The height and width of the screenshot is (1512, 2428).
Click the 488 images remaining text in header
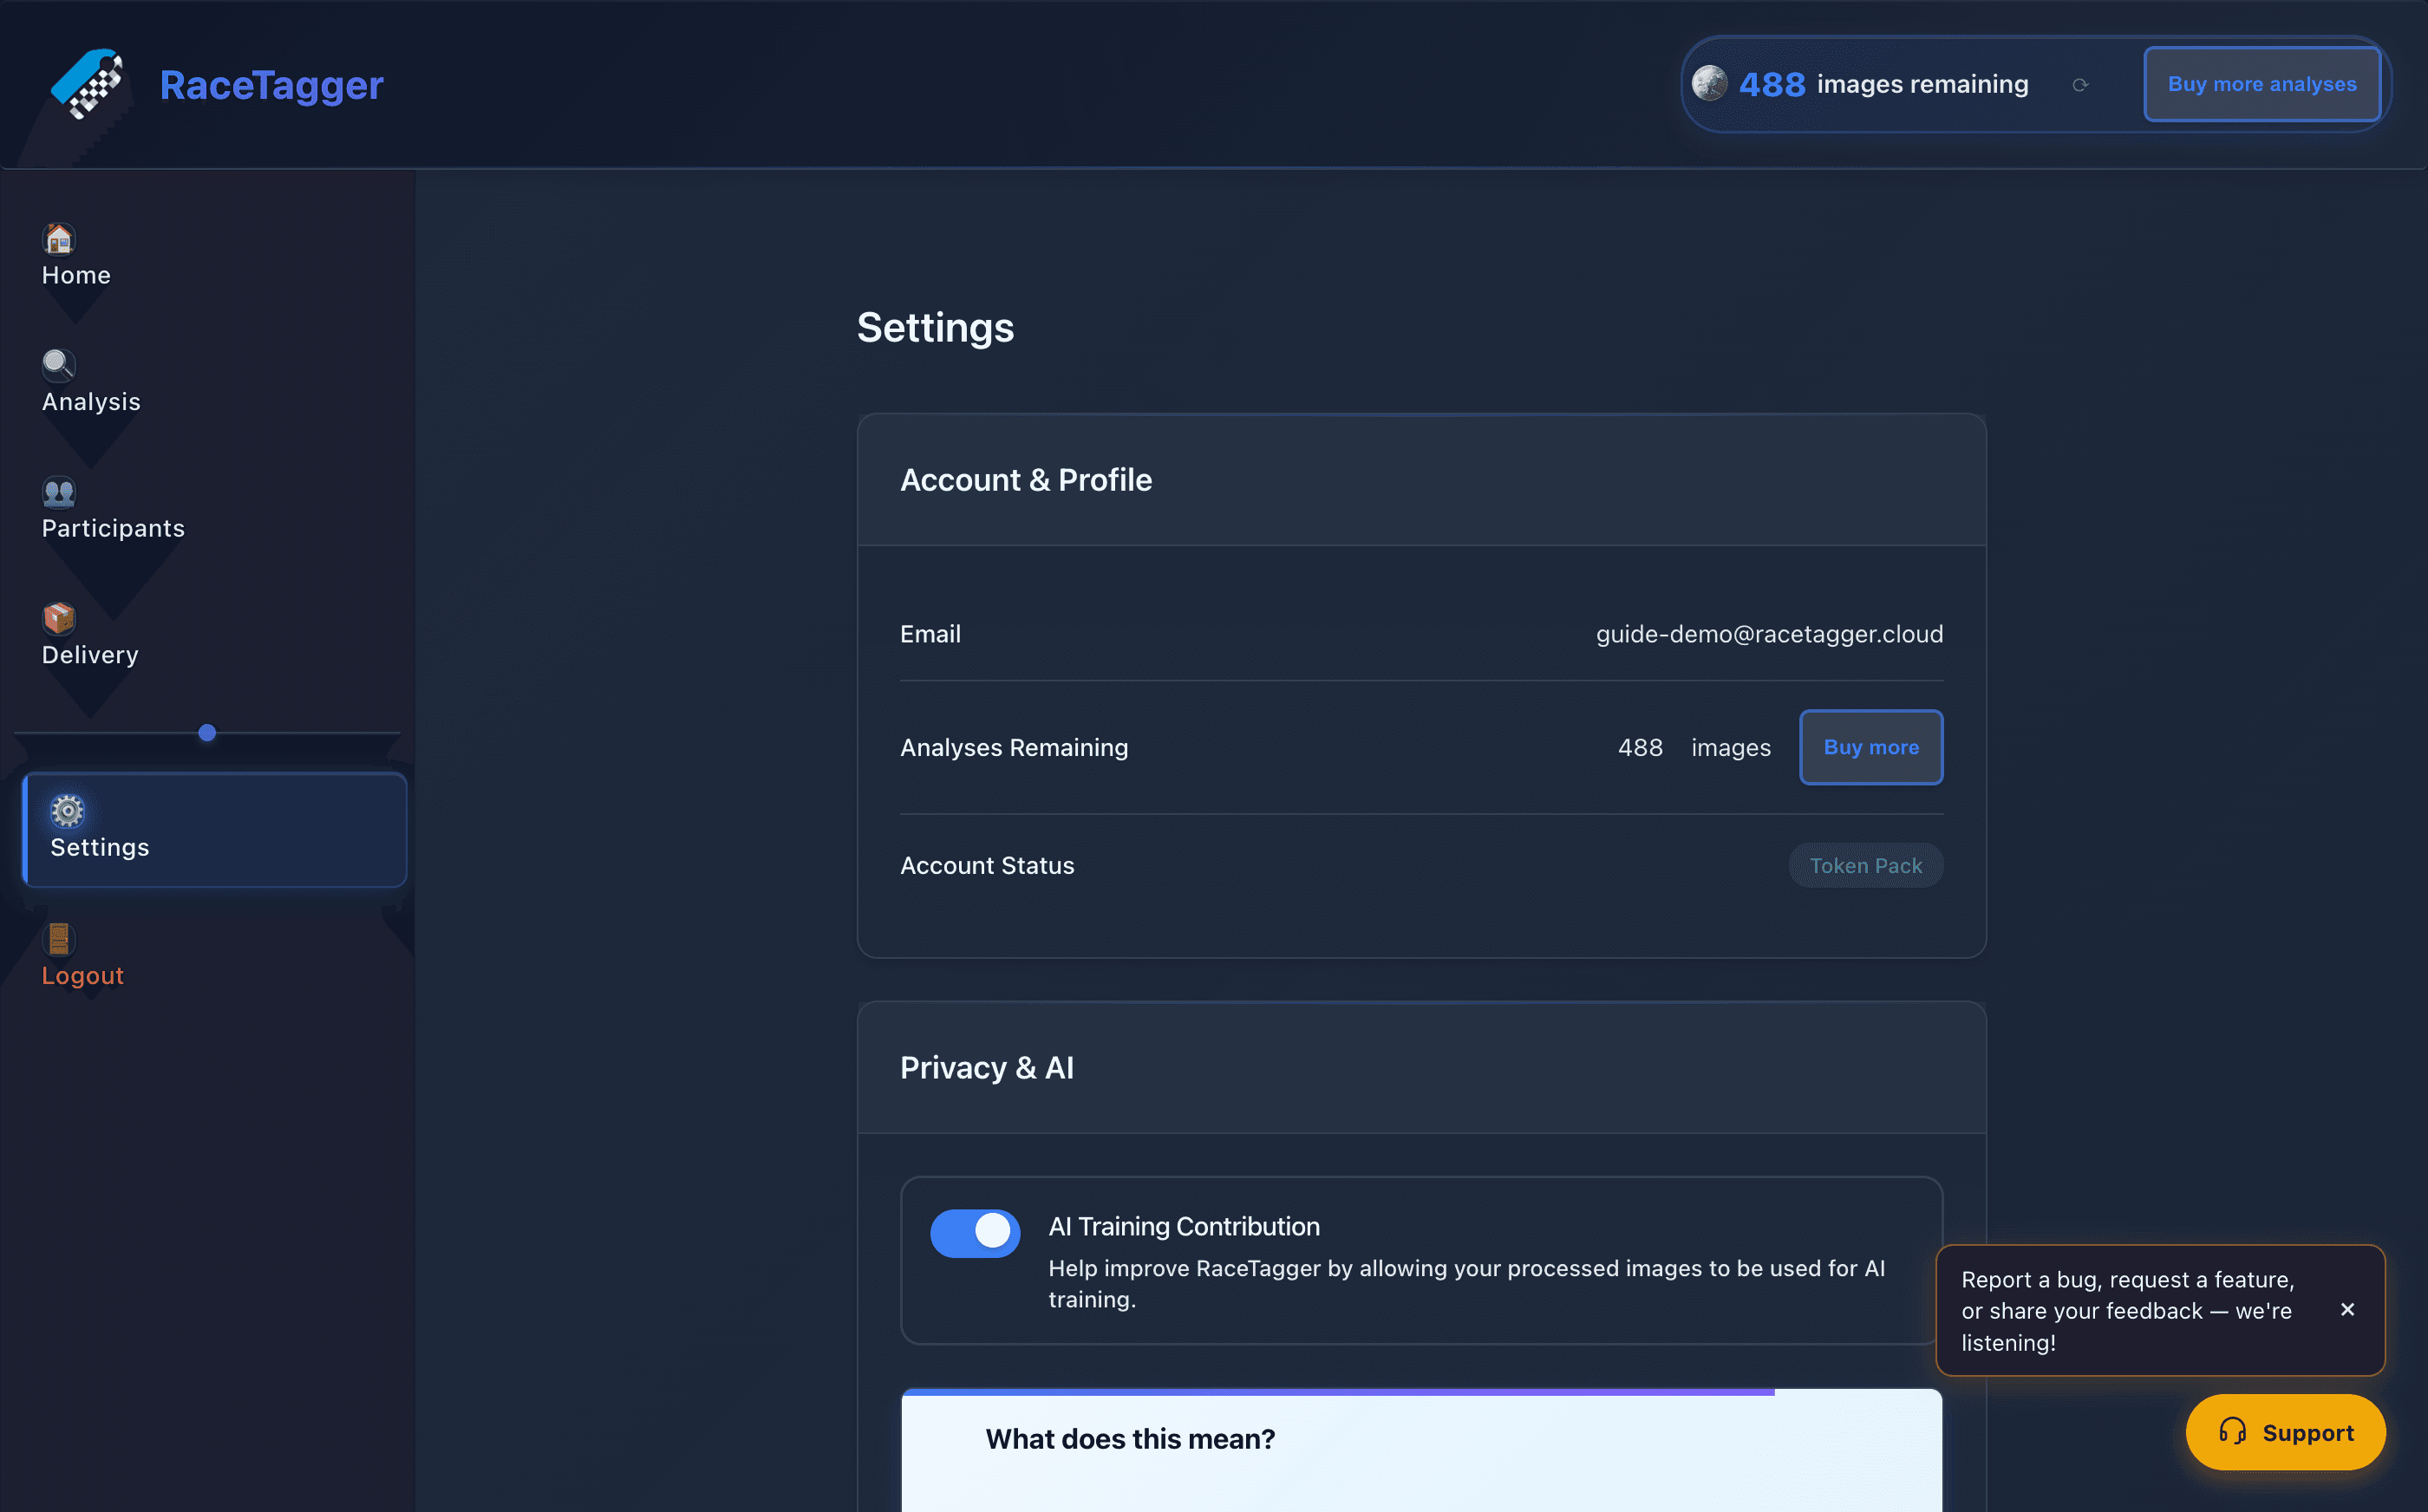click(x=1884, y=84)
